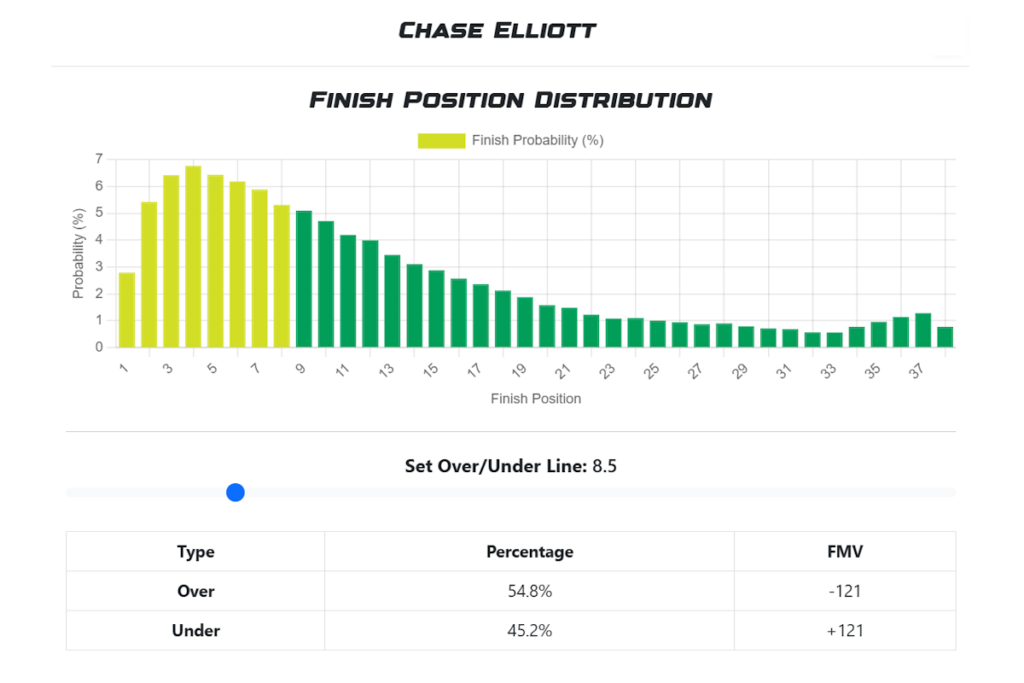Click the Type column header
This screenshot has width=1024, height=683.
click(x=196, y=552)
